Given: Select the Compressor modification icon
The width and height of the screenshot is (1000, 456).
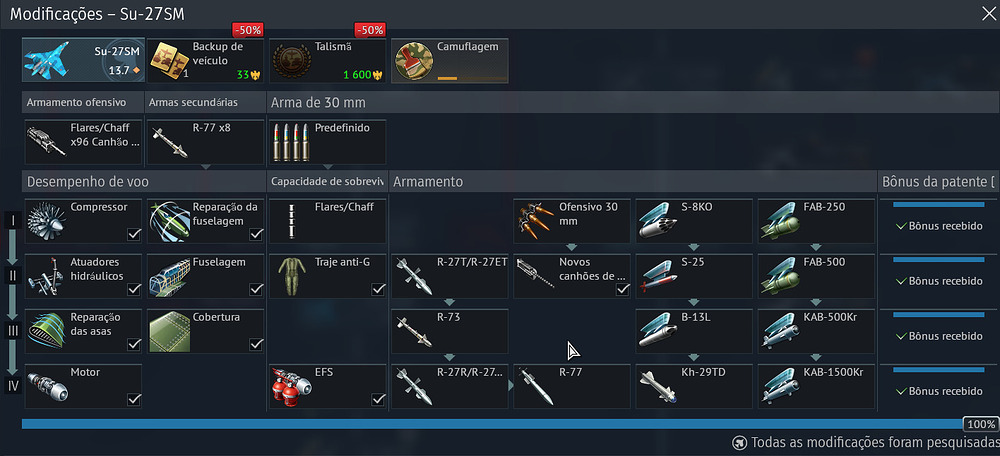Looking at the screenshot, I should coord(47,221).
